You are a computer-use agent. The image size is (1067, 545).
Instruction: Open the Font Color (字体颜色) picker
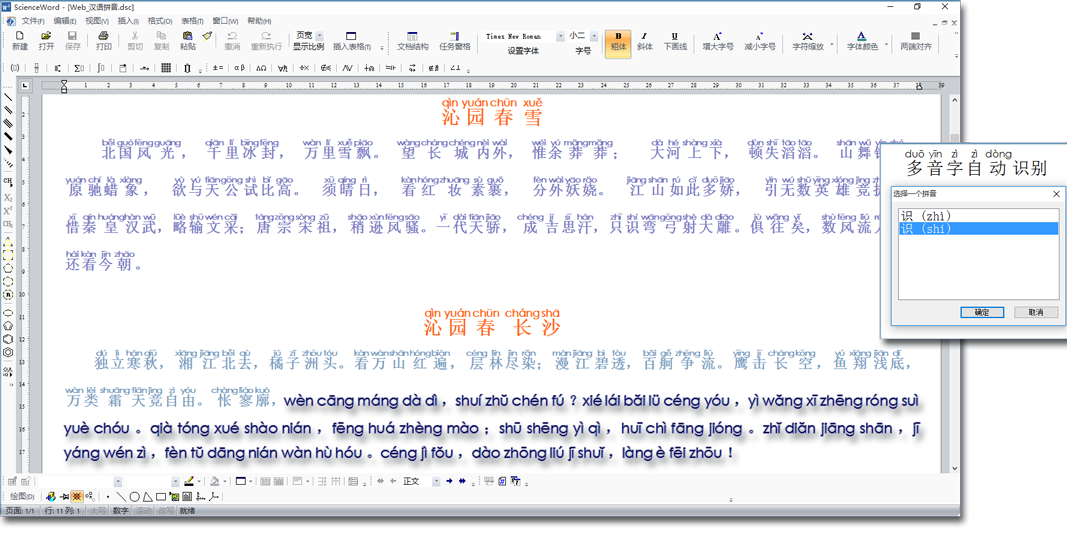click(x=861, y=41)
